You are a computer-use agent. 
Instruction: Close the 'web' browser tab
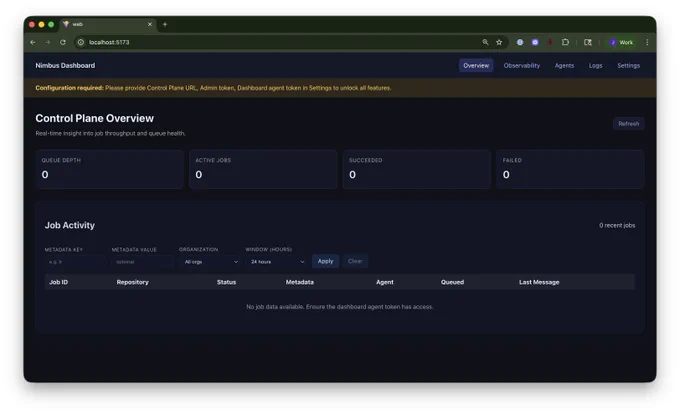coord(150,24)
